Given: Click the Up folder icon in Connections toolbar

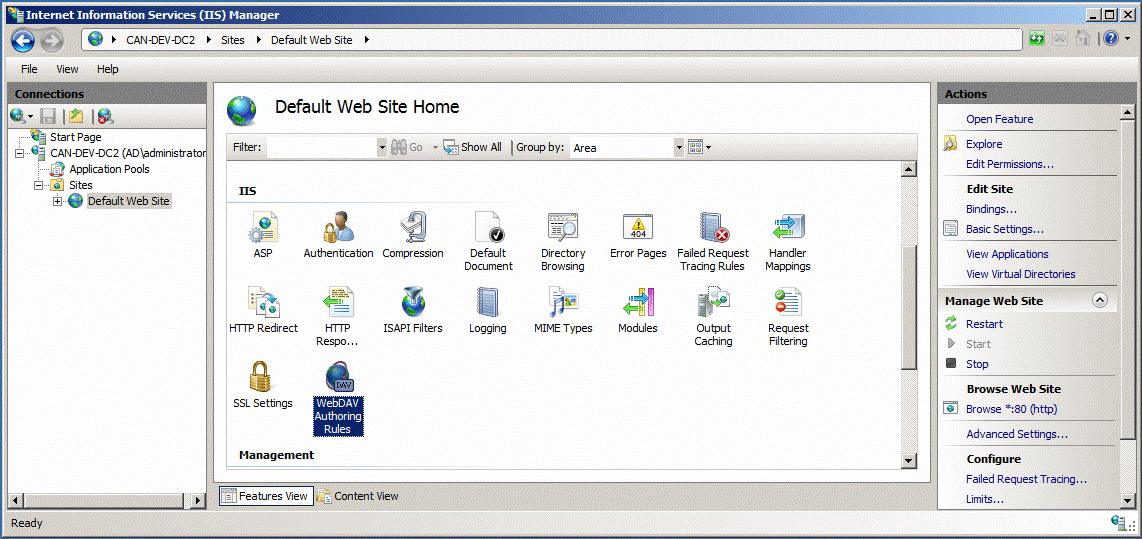Looking at the screenshot, I should (76, 116).
